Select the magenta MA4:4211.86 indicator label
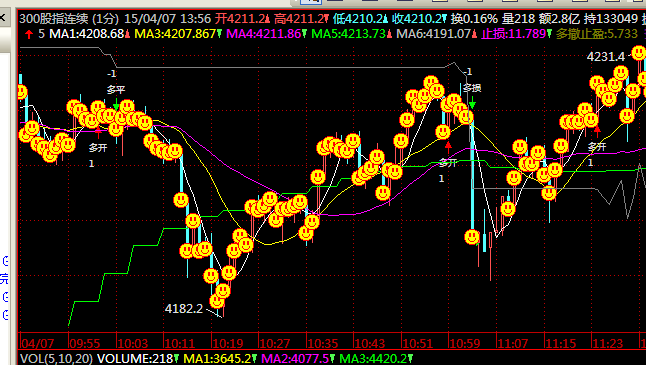The height and width of the screenshot is (365, 646). [264, 34]
